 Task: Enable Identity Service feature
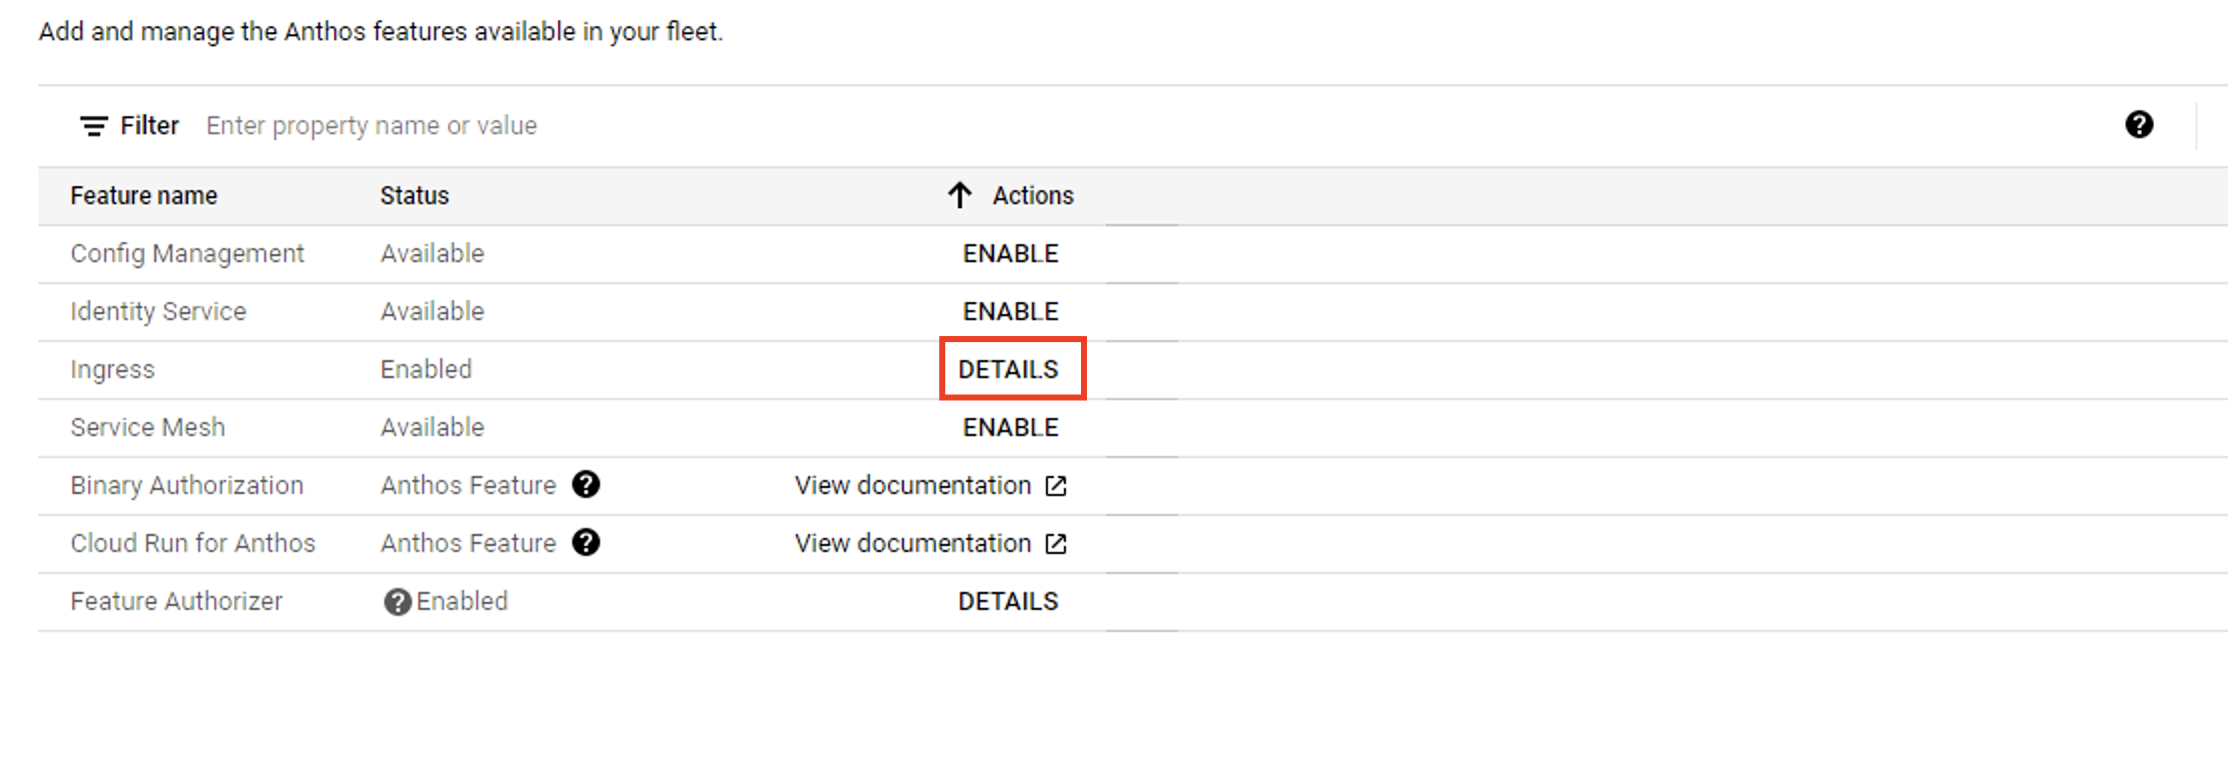pos(1010,312)
